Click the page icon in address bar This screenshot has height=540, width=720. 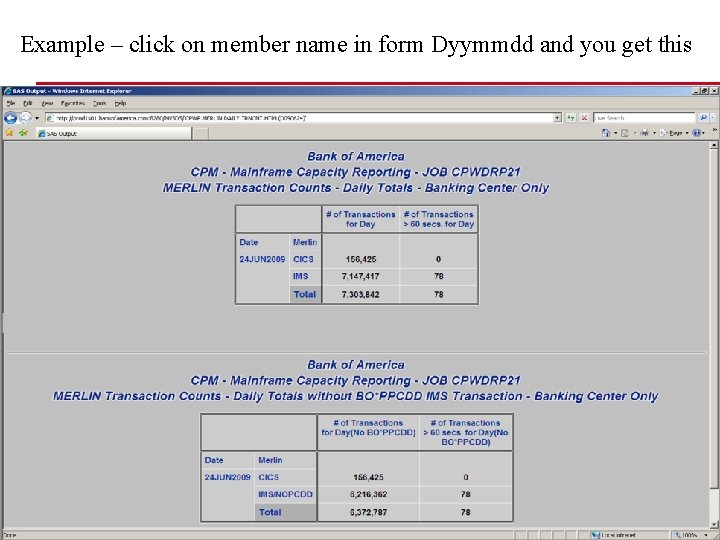pos(50,118)
